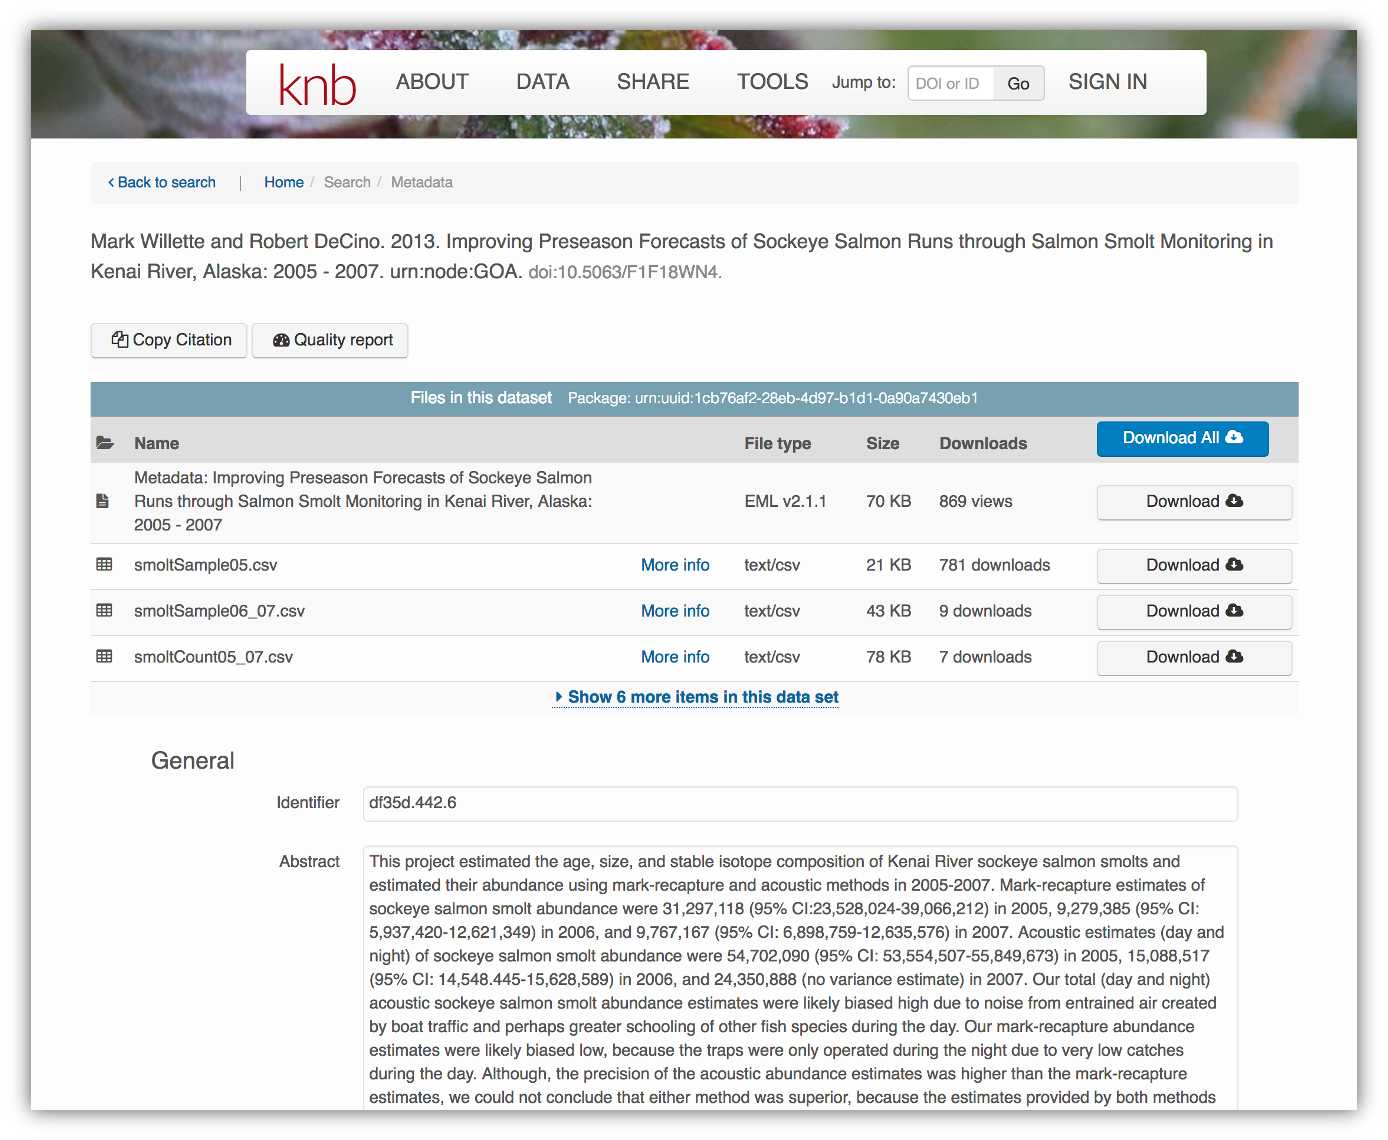Click the table icon beside smoltSample05.csv

pyautogui.click(x=104, y=565)
